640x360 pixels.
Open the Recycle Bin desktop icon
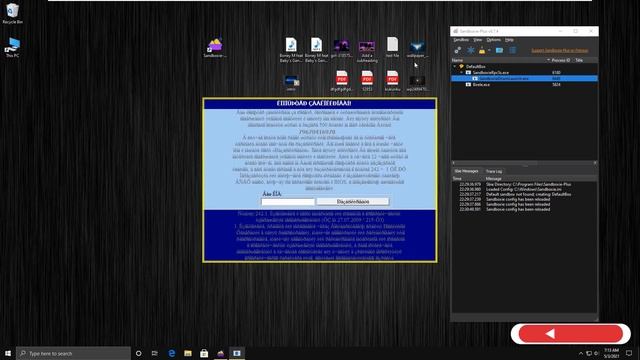tap(12, 13)
